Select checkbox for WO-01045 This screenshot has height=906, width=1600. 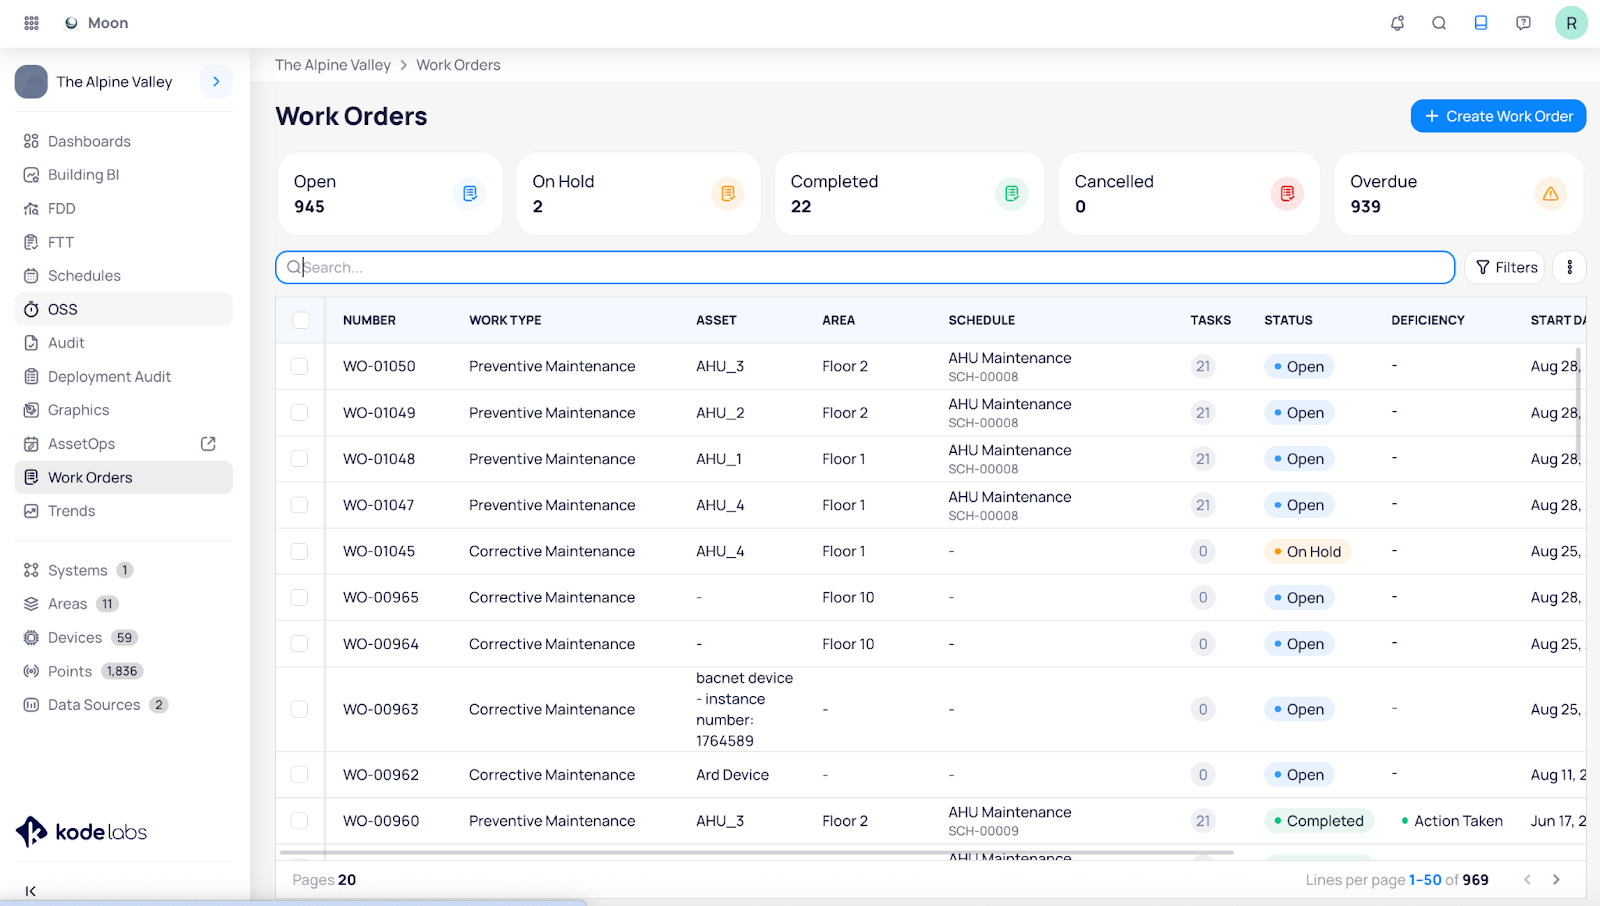299,551
